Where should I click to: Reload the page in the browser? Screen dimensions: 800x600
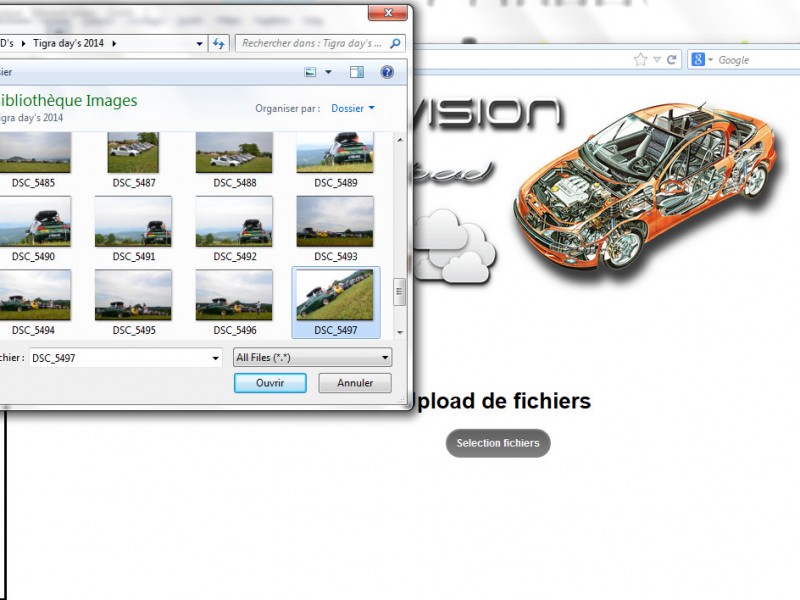point(673,60)
